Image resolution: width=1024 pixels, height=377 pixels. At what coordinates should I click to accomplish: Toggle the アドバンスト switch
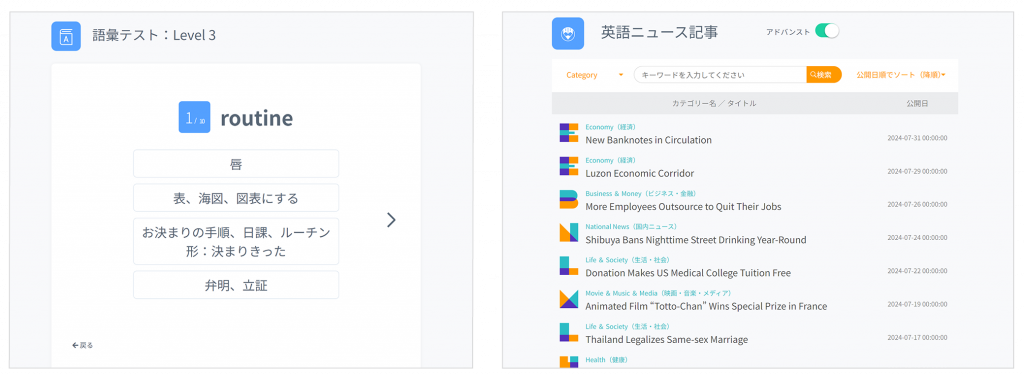pyautogui.click(x=827, y=31)
